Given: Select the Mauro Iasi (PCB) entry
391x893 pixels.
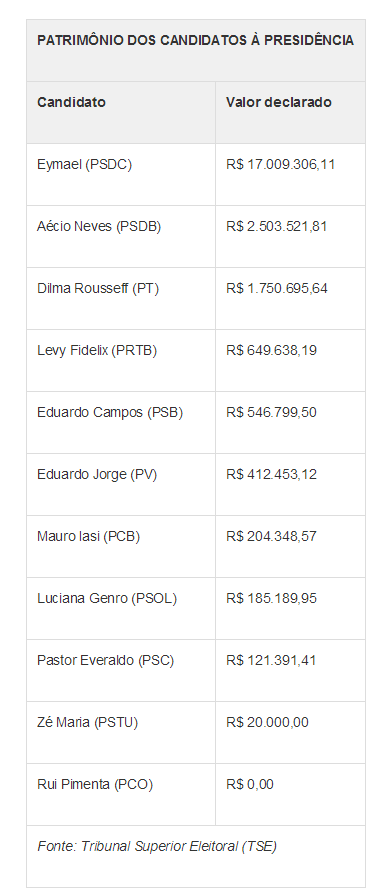Looking at the screenshot, I should coord(88,537).
